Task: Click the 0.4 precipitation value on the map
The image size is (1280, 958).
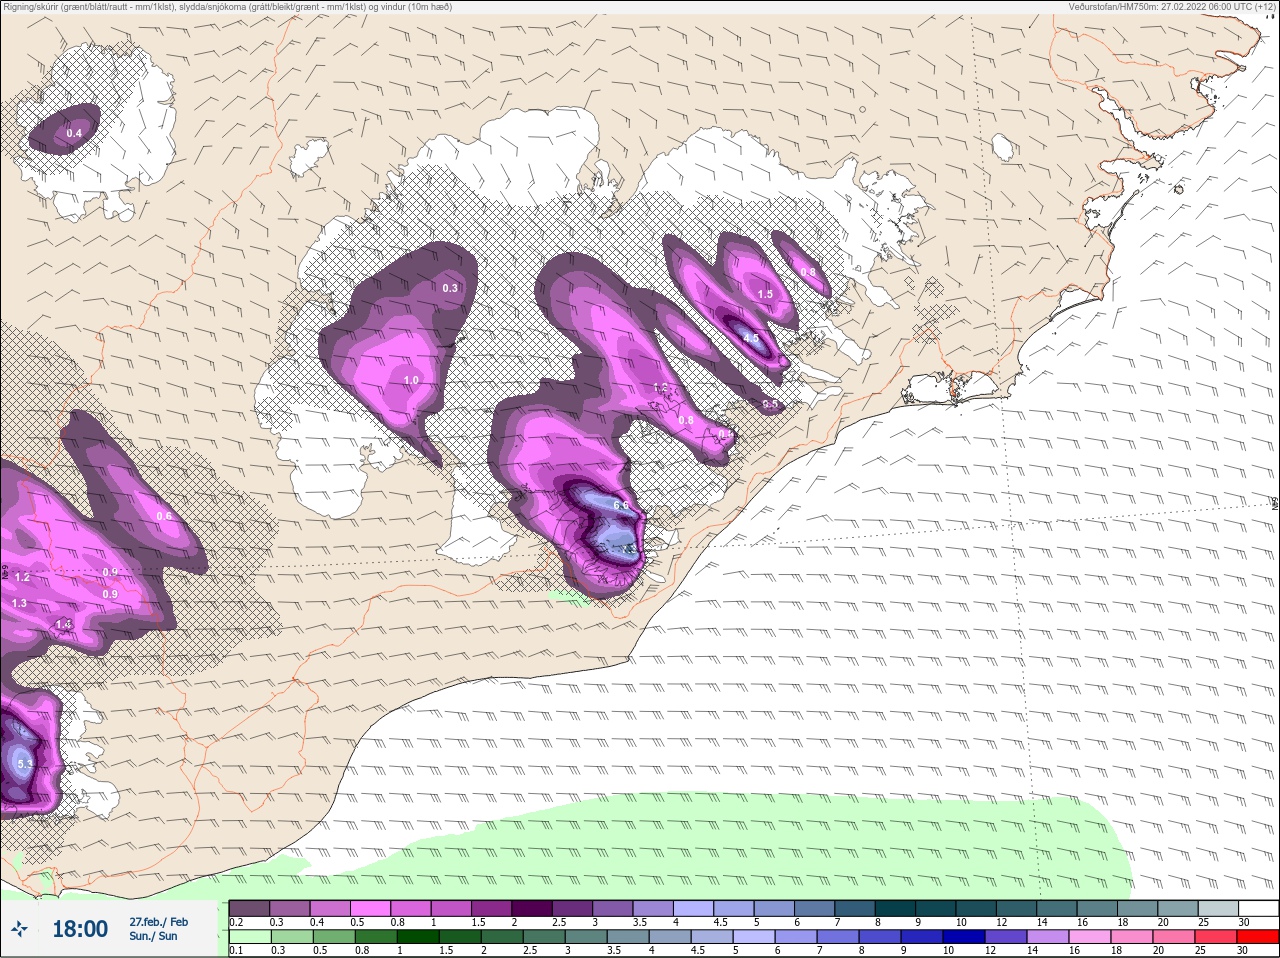Action: (74, 133)
